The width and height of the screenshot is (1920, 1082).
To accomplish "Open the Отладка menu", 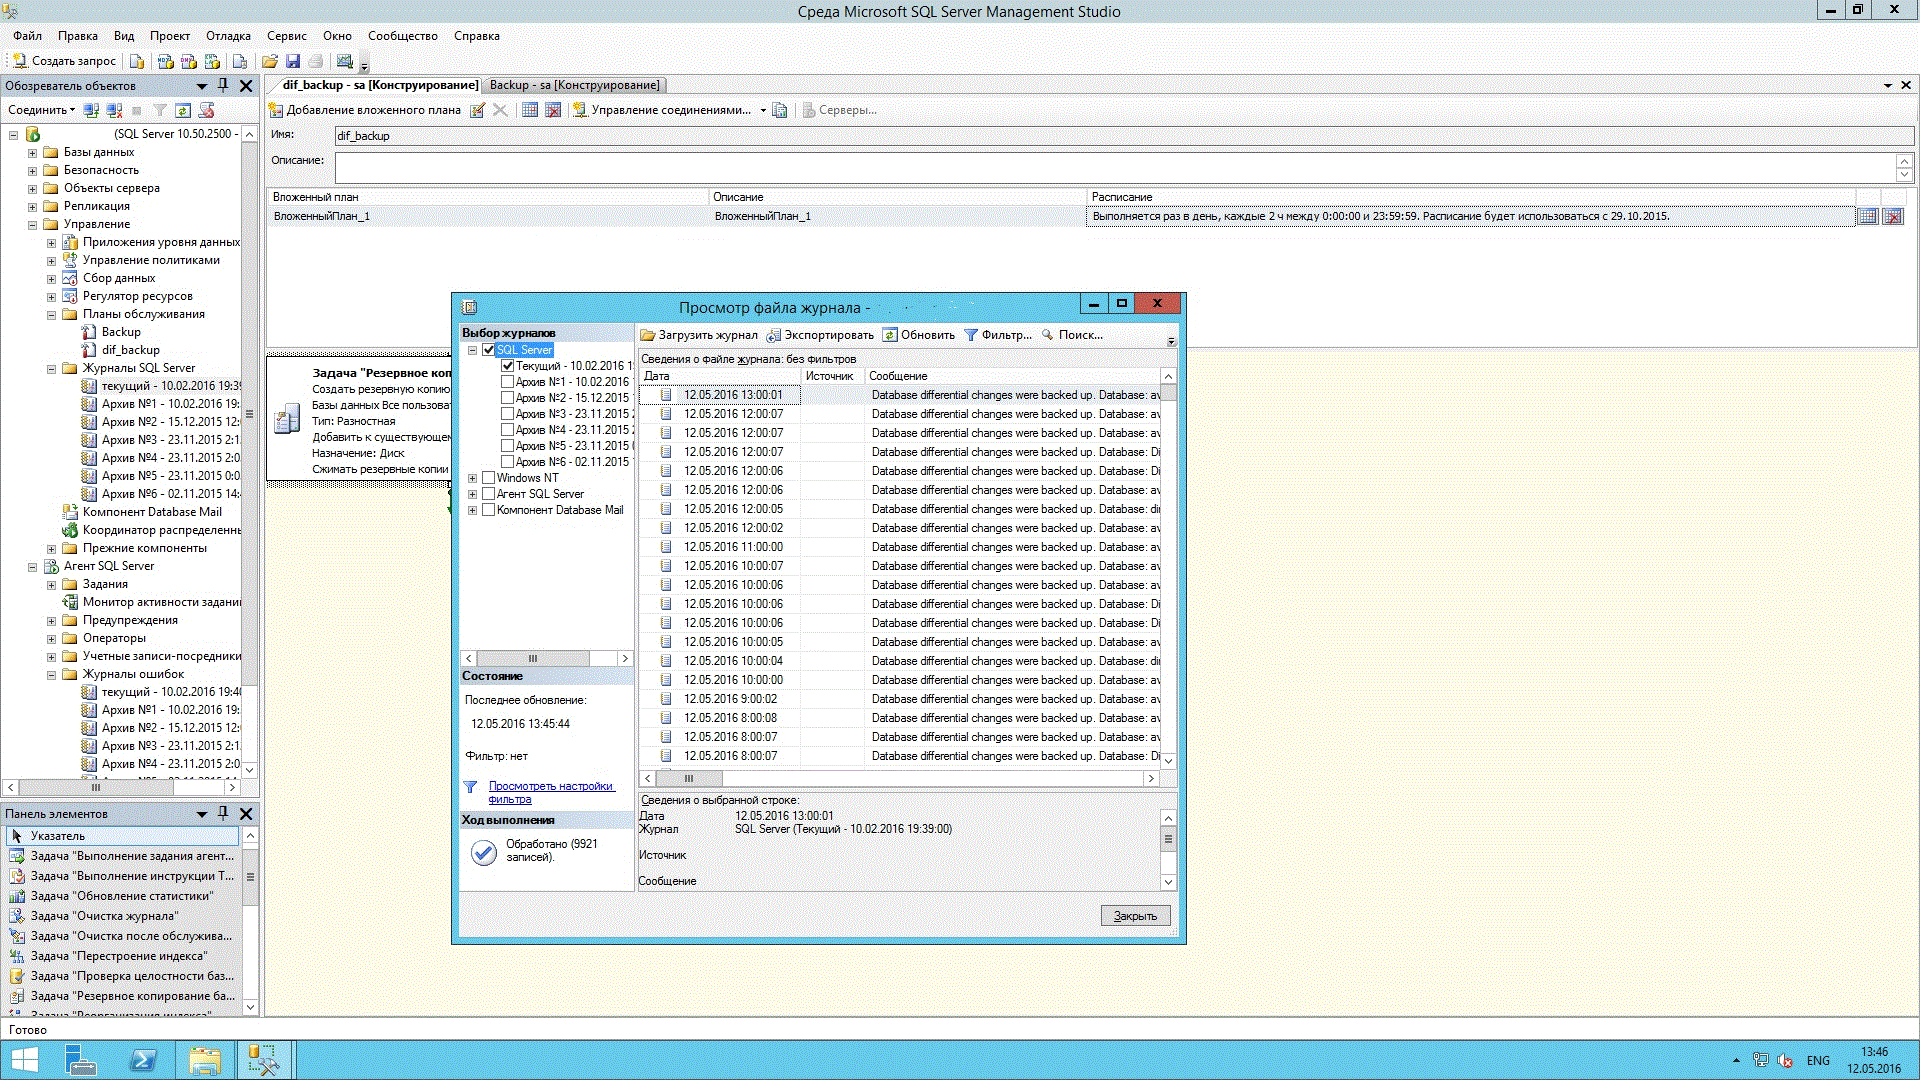I will click(228, 36).
